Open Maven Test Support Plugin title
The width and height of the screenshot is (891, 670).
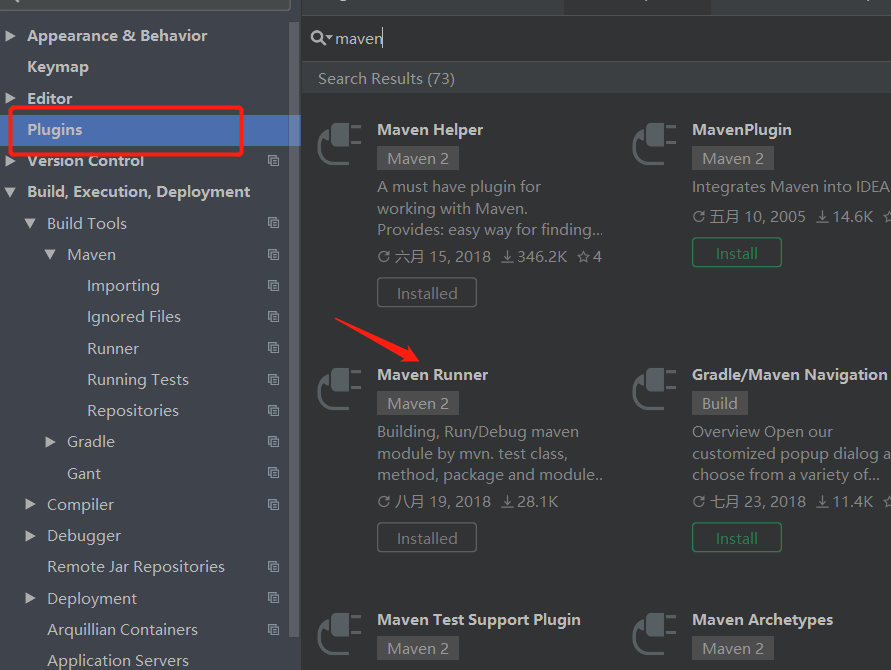pyautogui.click(x=479, y=620)
